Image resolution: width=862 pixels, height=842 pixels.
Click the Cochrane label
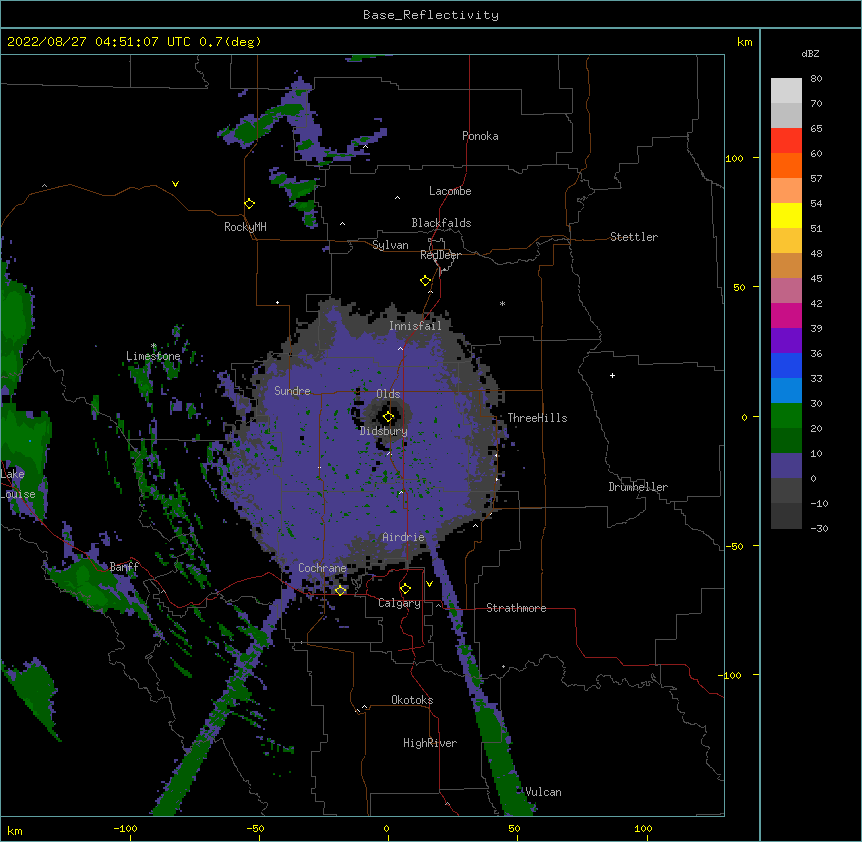[322, 568]
